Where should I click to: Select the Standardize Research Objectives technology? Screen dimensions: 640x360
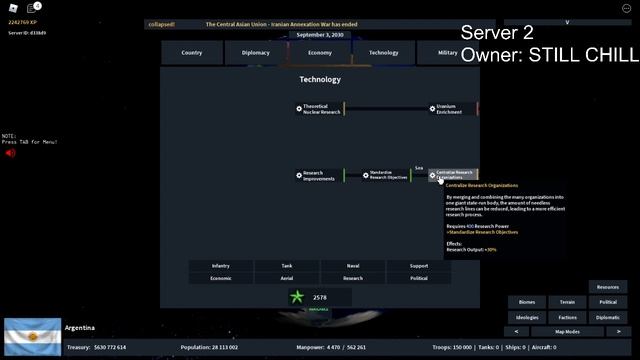(387, 176)
